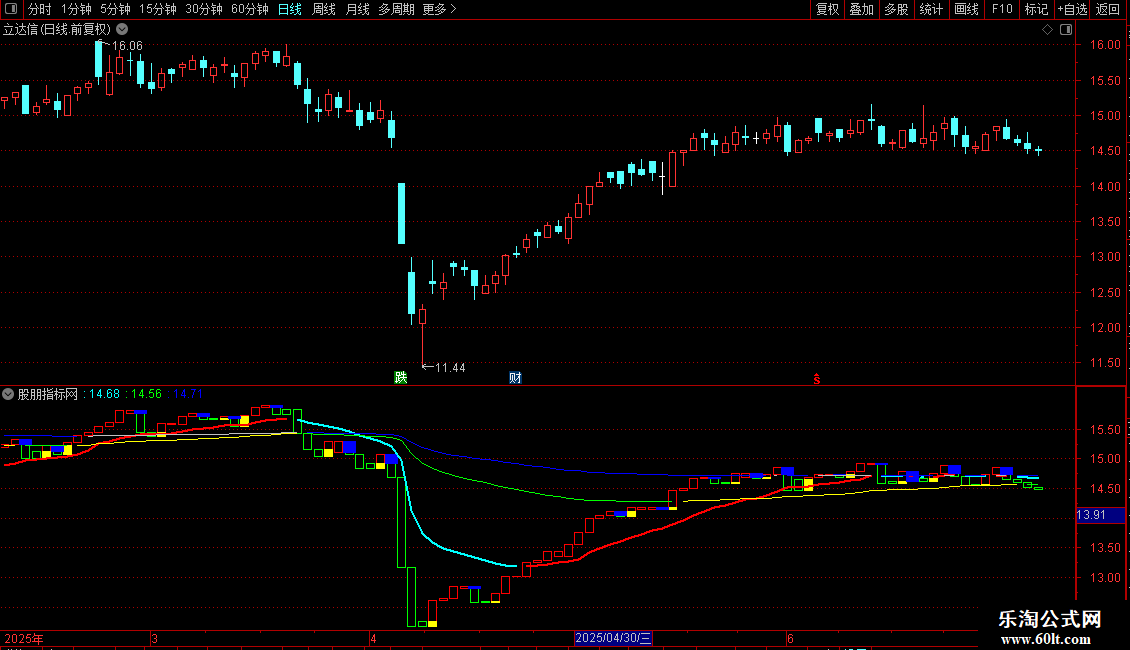Click the 16.06 high price label
The width and height of the screenshot is (1130, 650).
[x=127, y=46]
